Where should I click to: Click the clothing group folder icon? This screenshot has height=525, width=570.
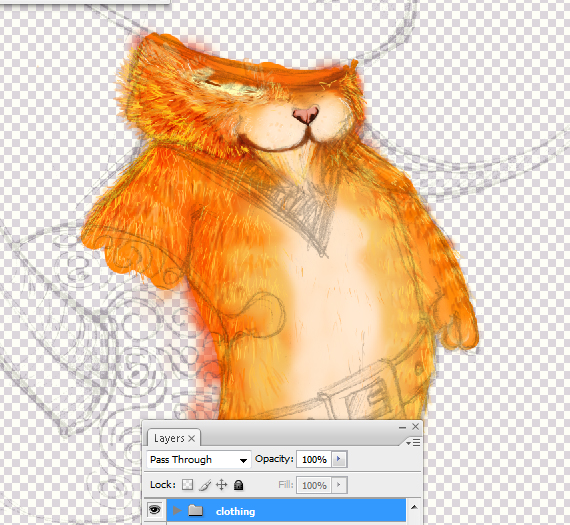(196, 510)
